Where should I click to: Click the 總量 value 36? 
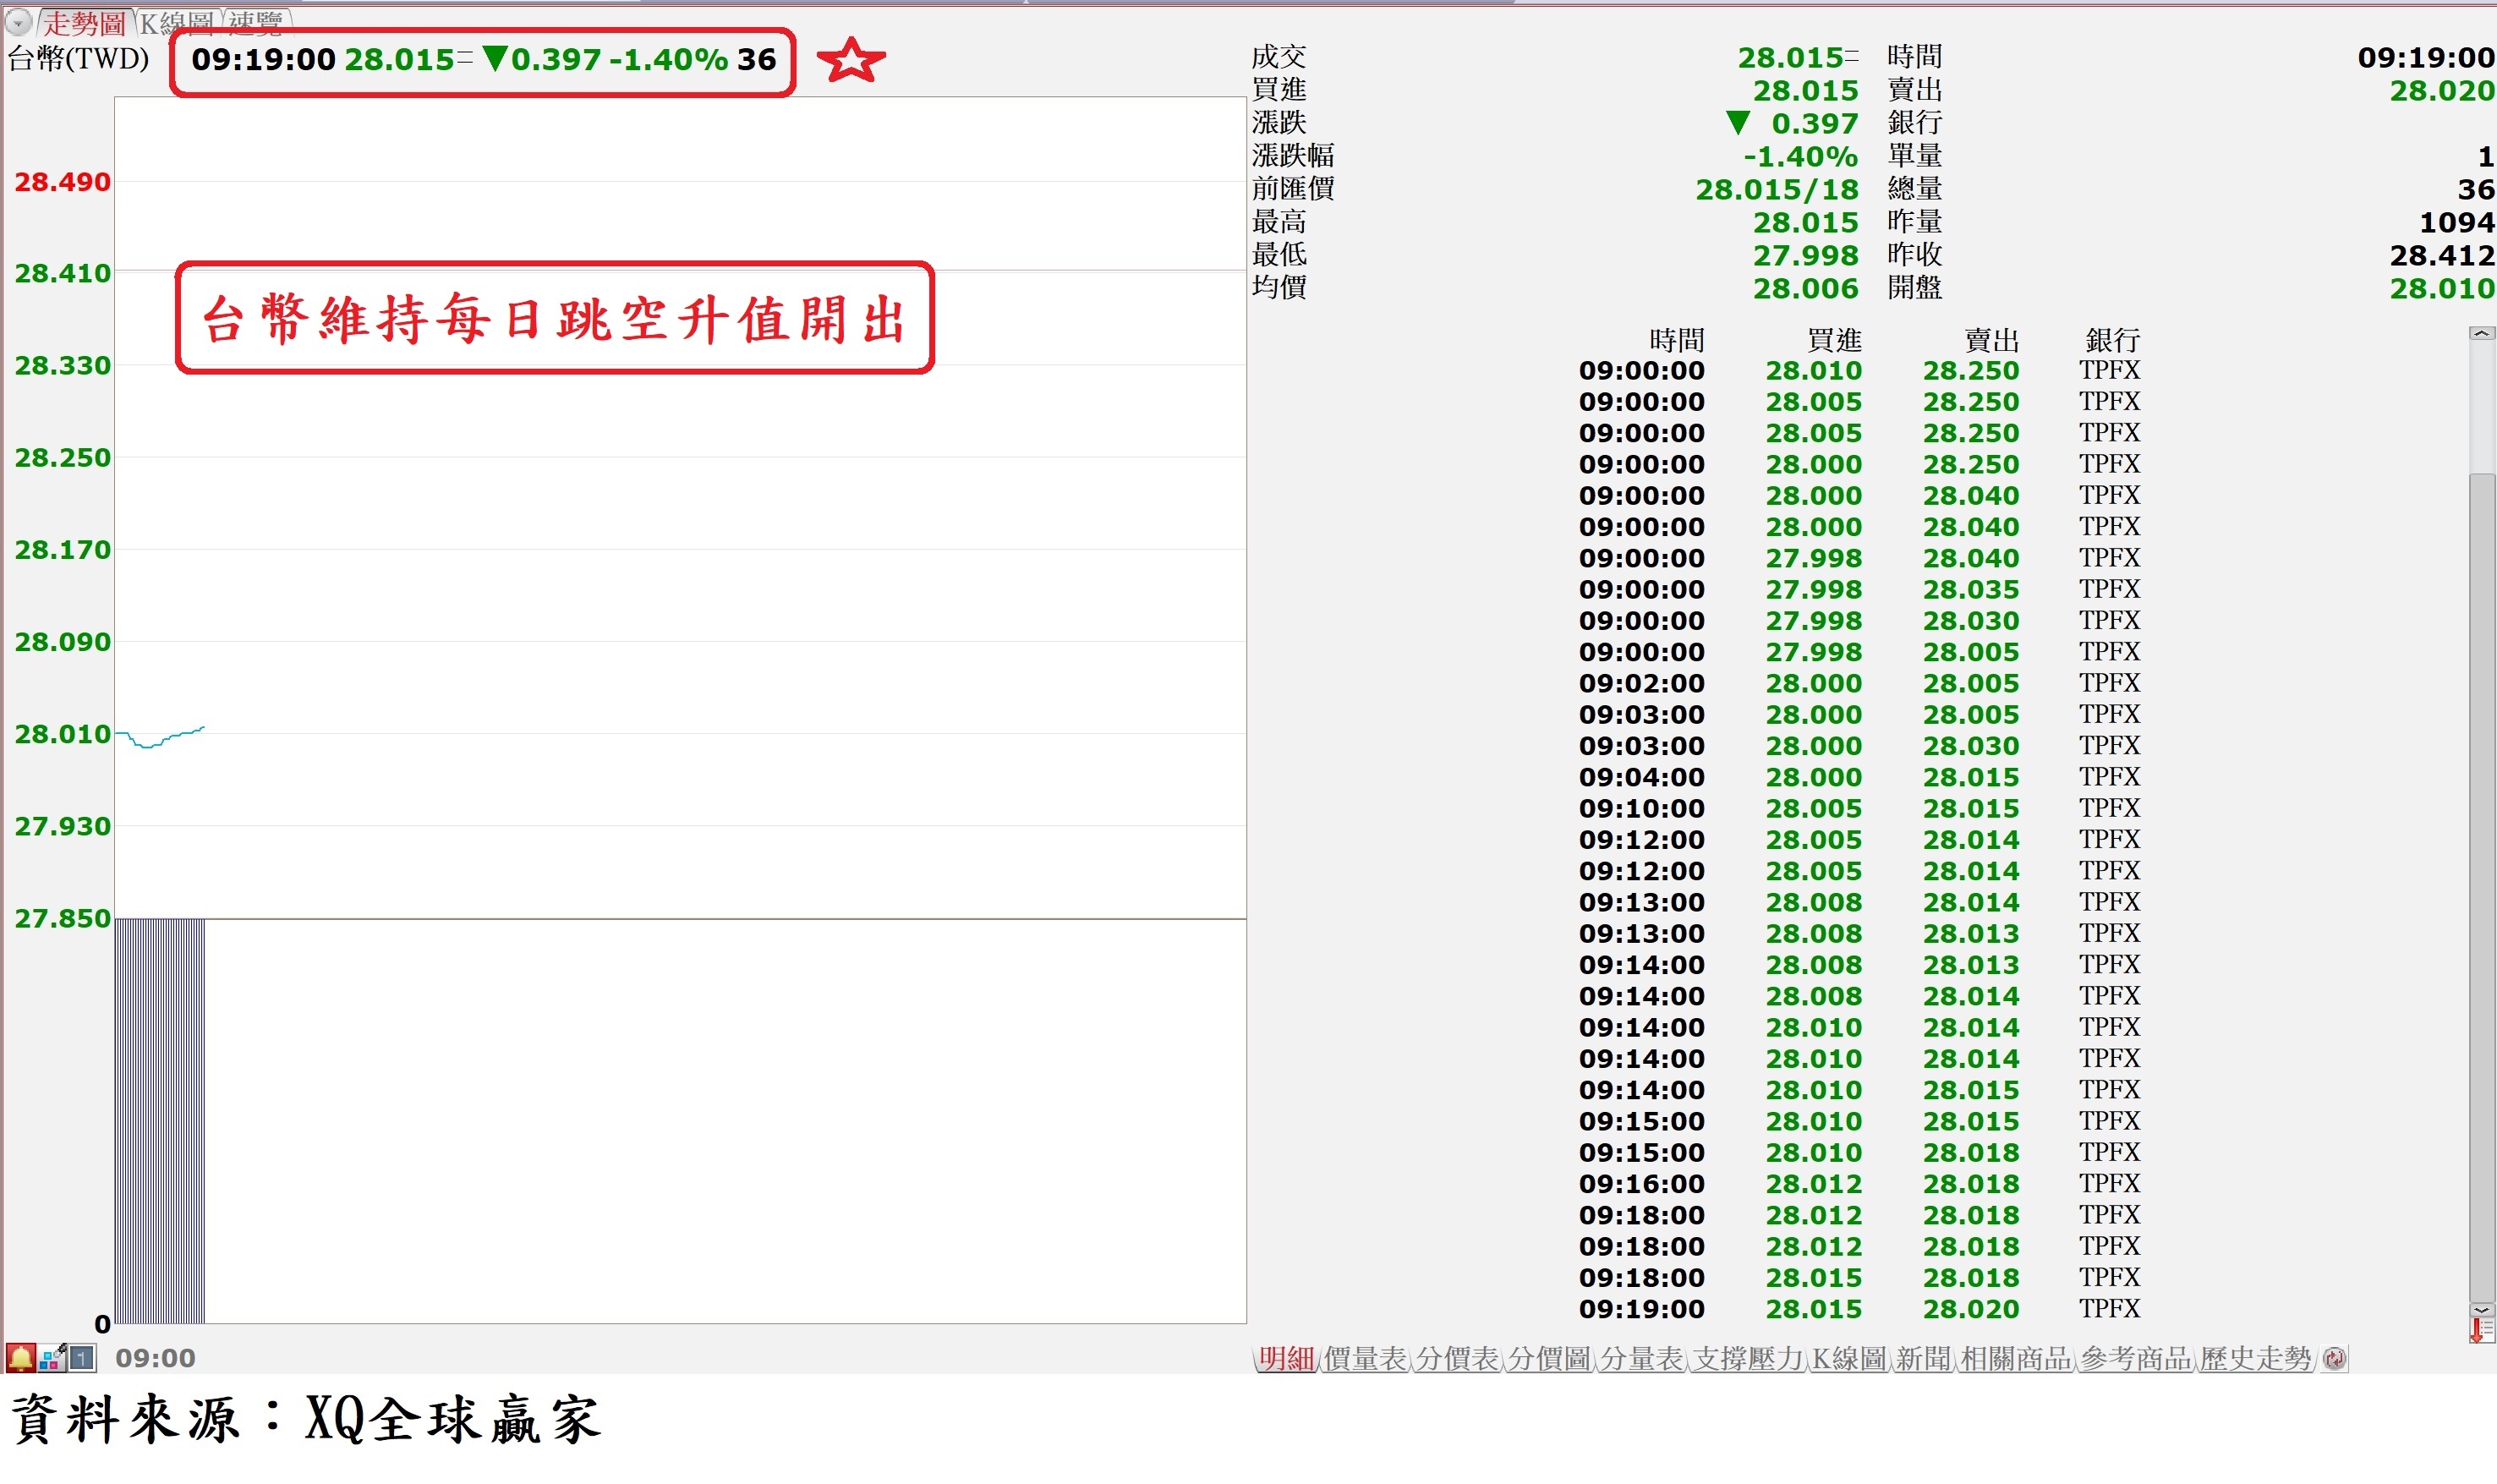click(2475, 189)
